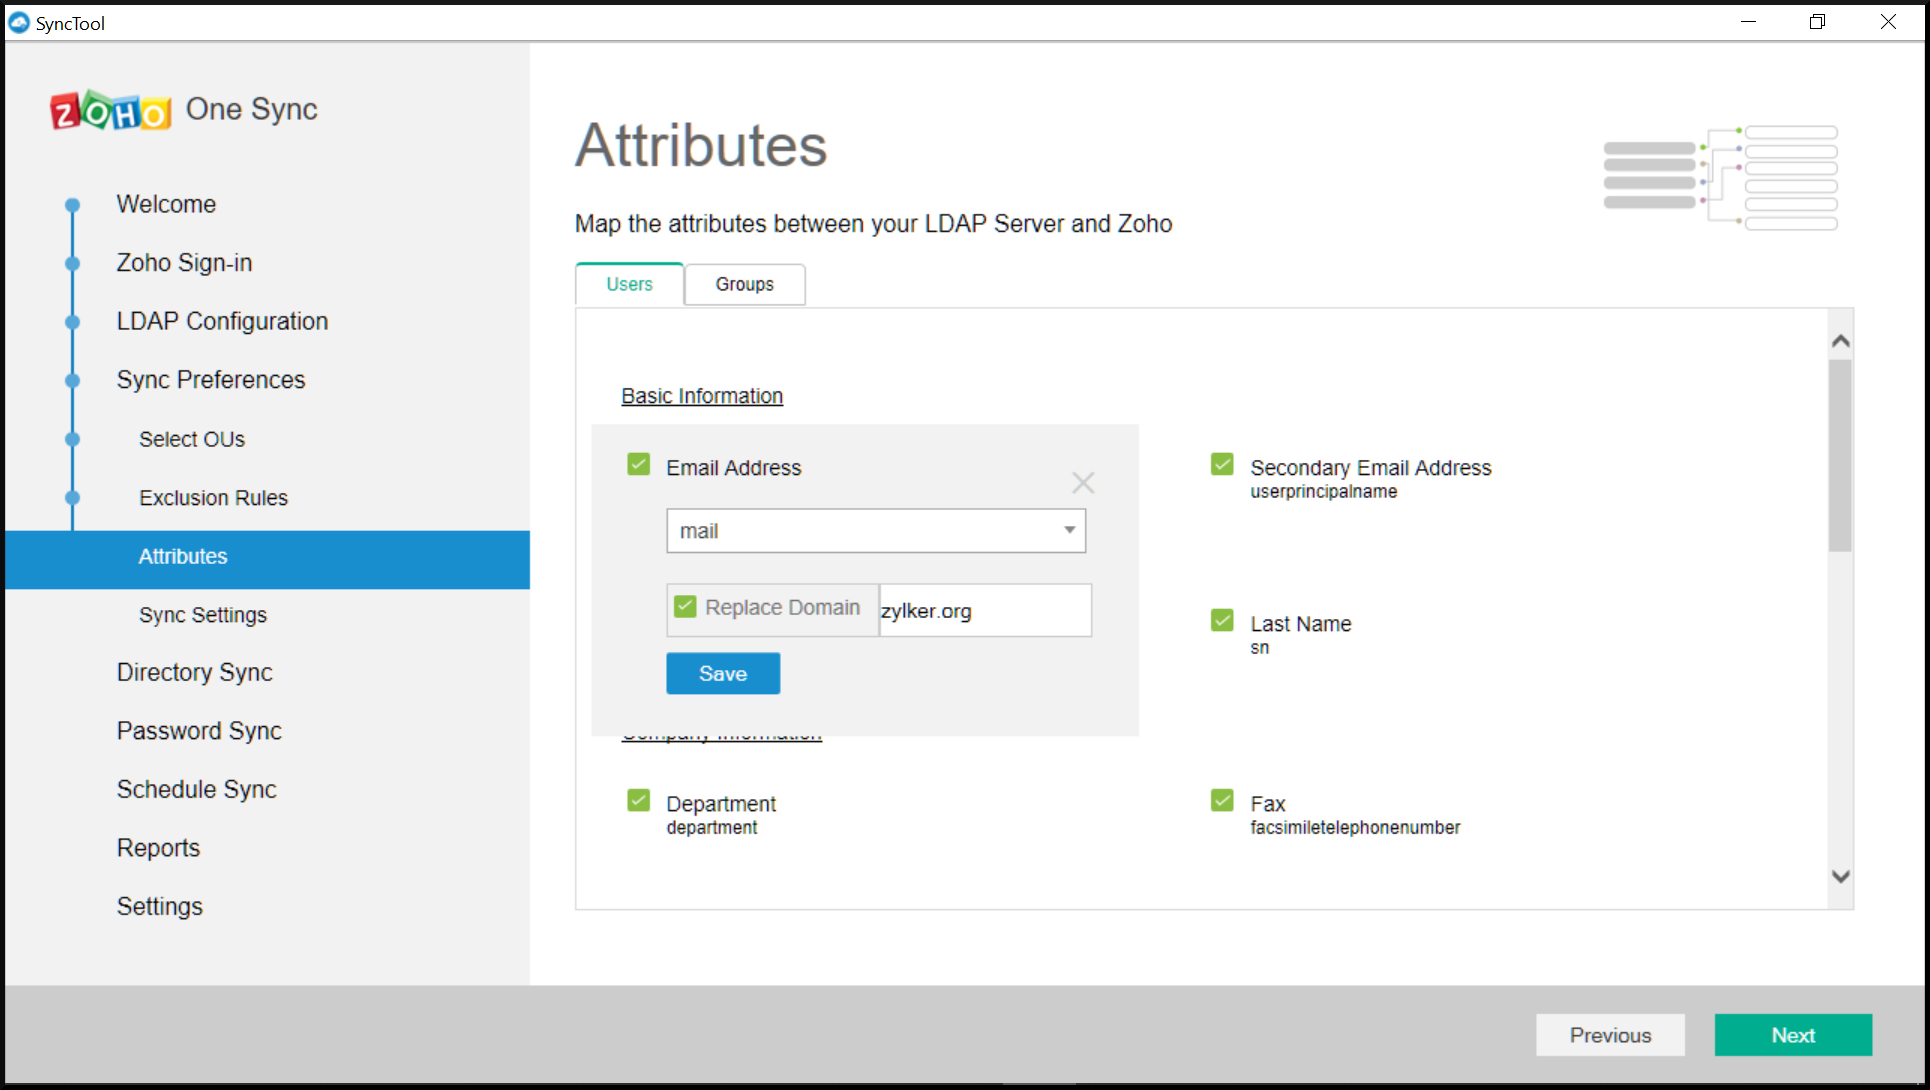This screenshot has height=1090, width=1930.
Task: Click the Select OUs step icon
Action: coord(73,439)
